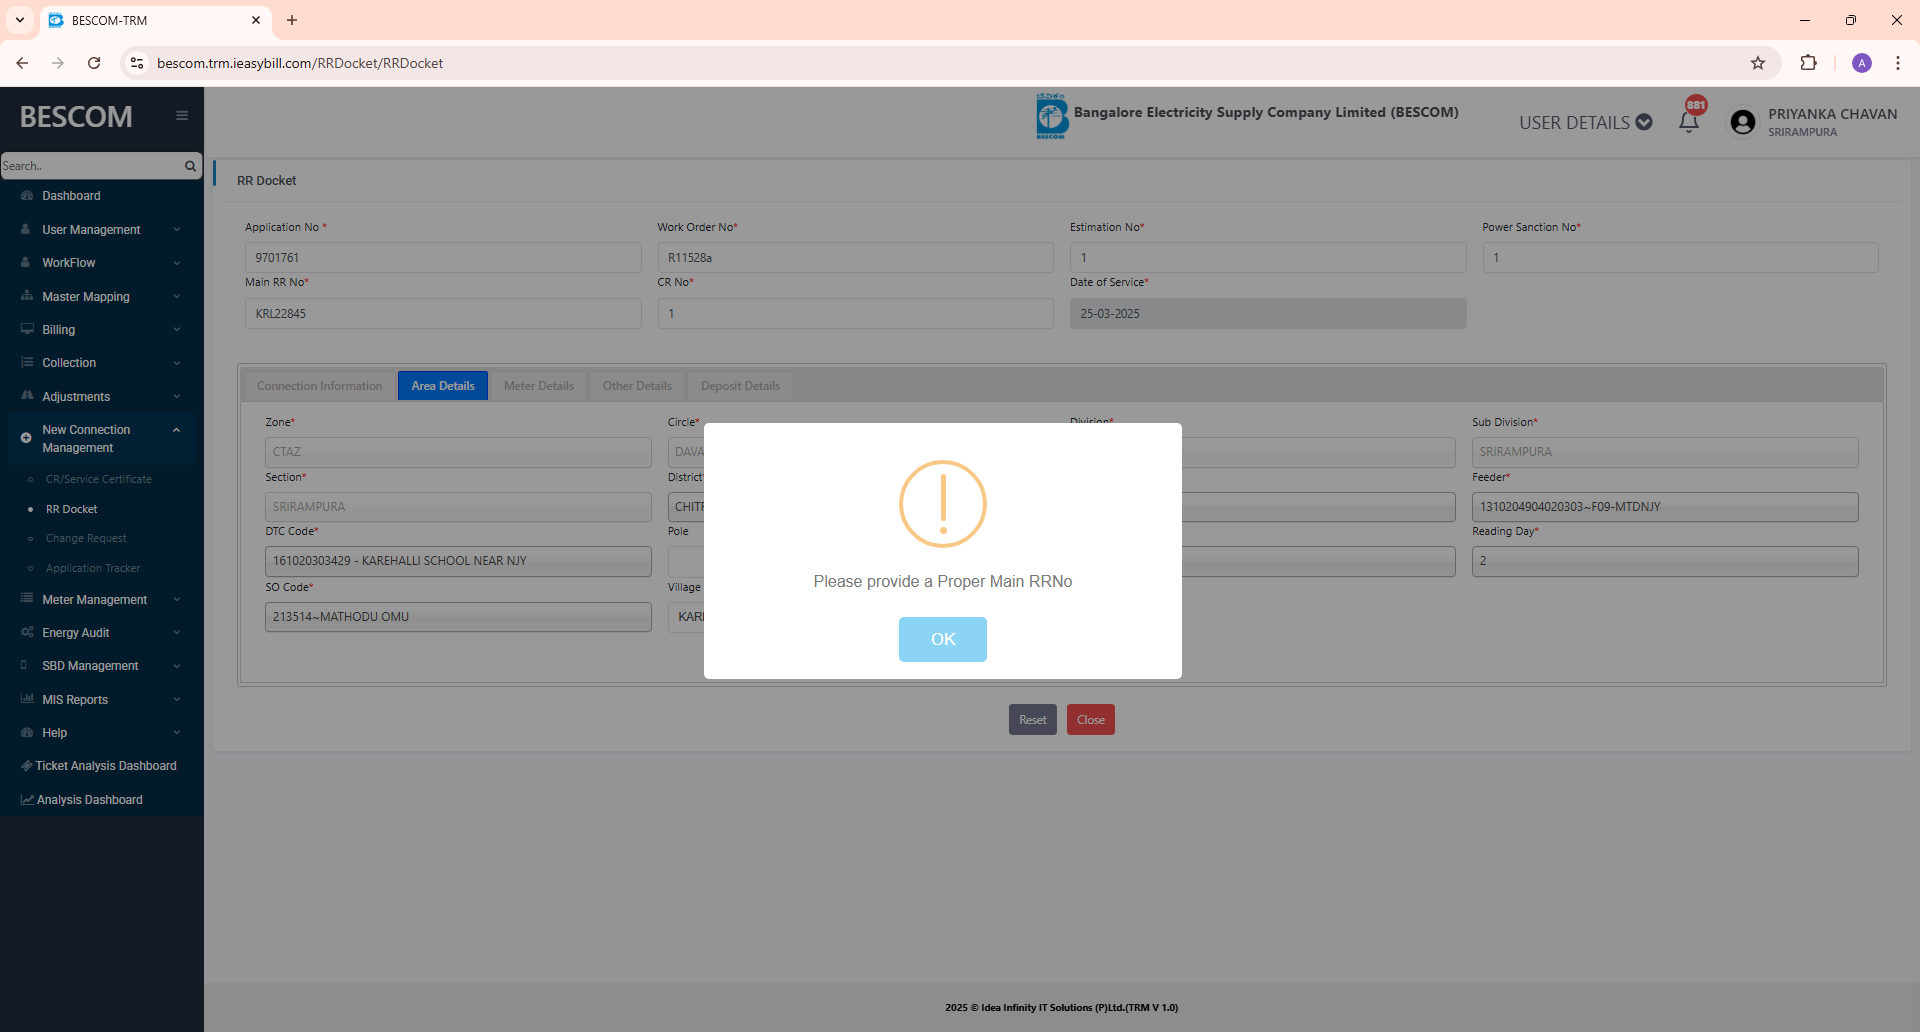Click the MIS Reports sidebar icon
1920x1032 pixels.
(x=27, y=700)
